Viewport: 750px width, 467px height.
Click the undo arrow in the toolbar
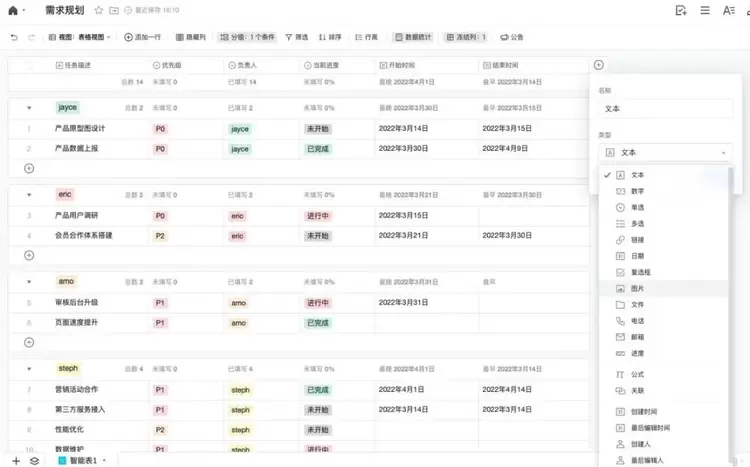(x=14, y=37)
